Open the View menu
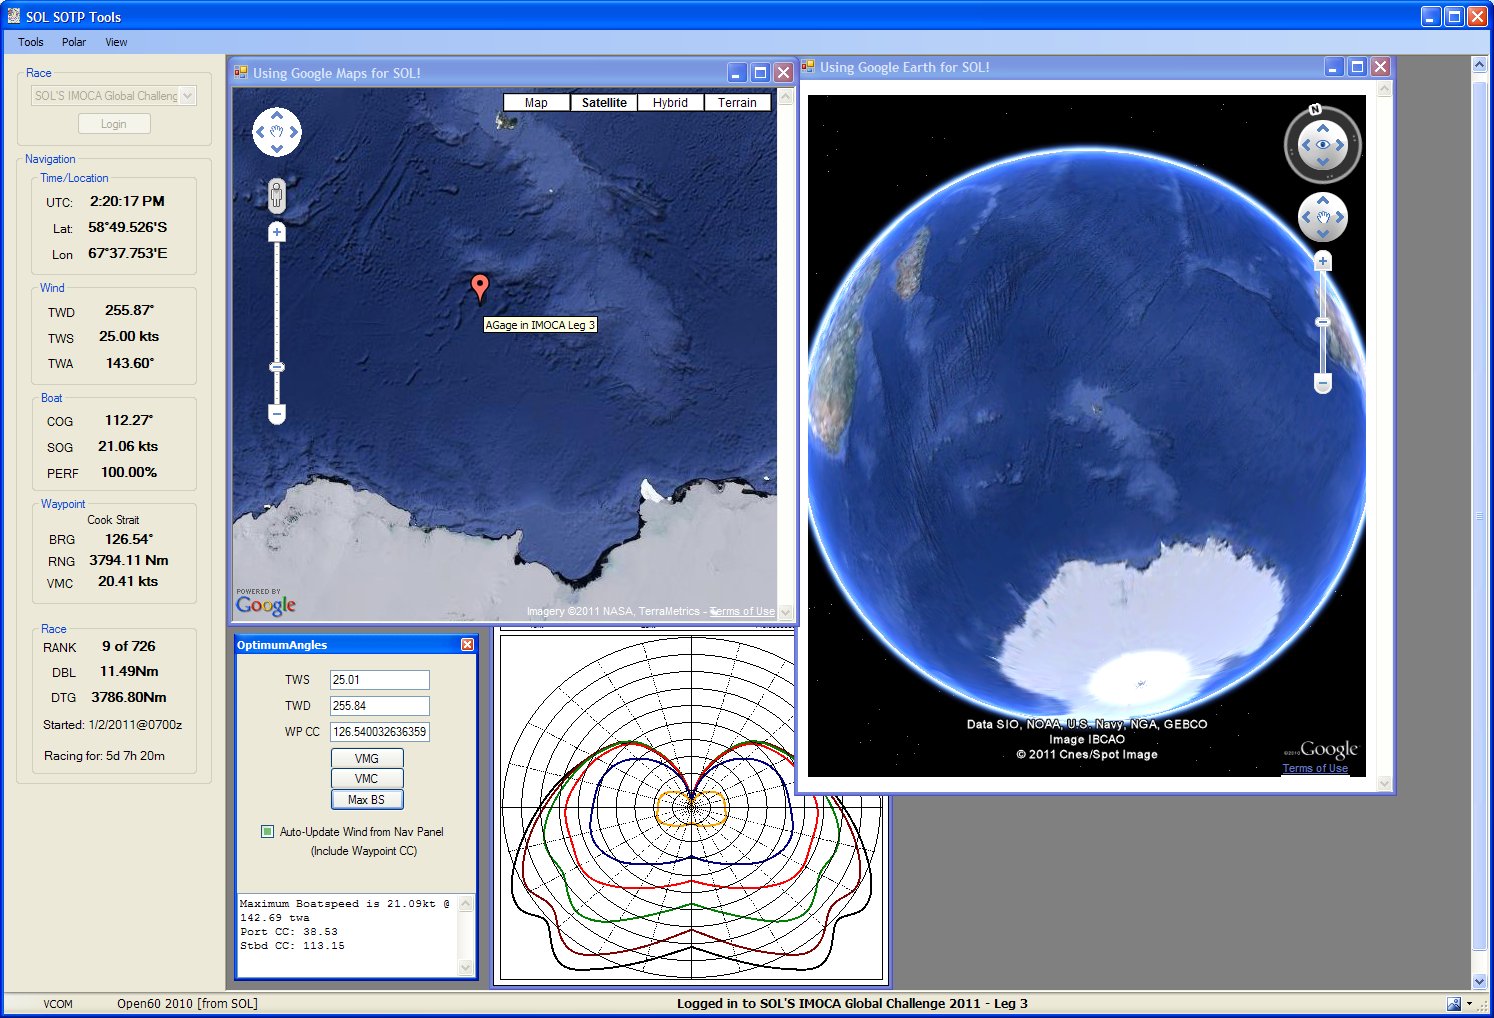 click(x=116, y=42)
